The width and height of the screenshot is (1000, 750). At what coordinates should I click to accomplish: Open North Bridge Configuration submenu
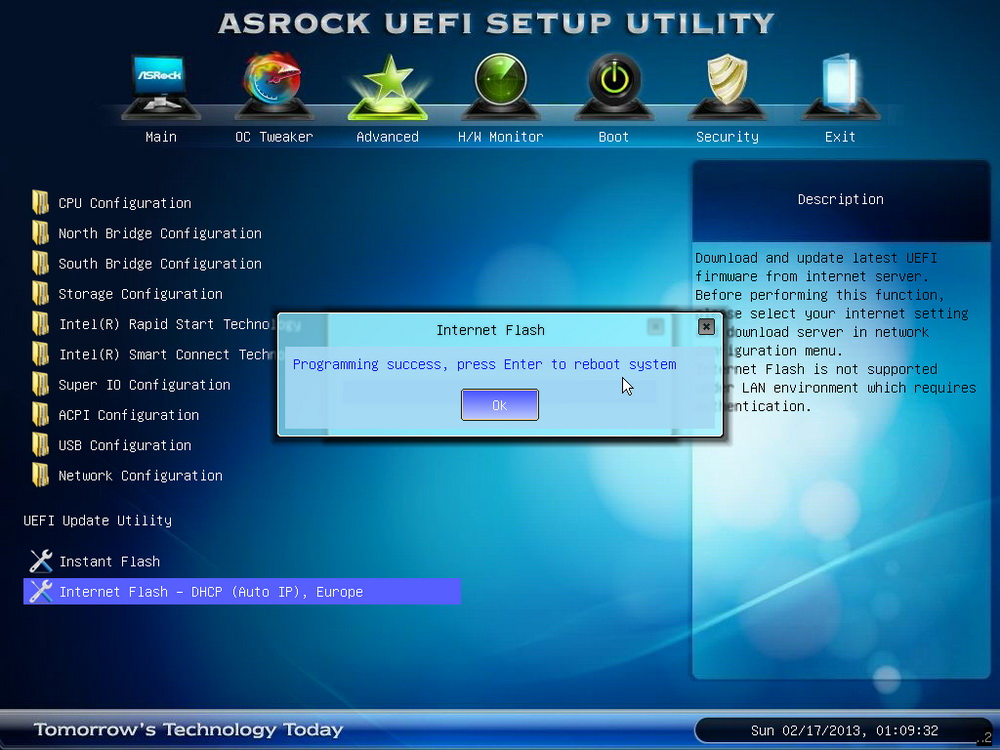[x=160, y=233]
